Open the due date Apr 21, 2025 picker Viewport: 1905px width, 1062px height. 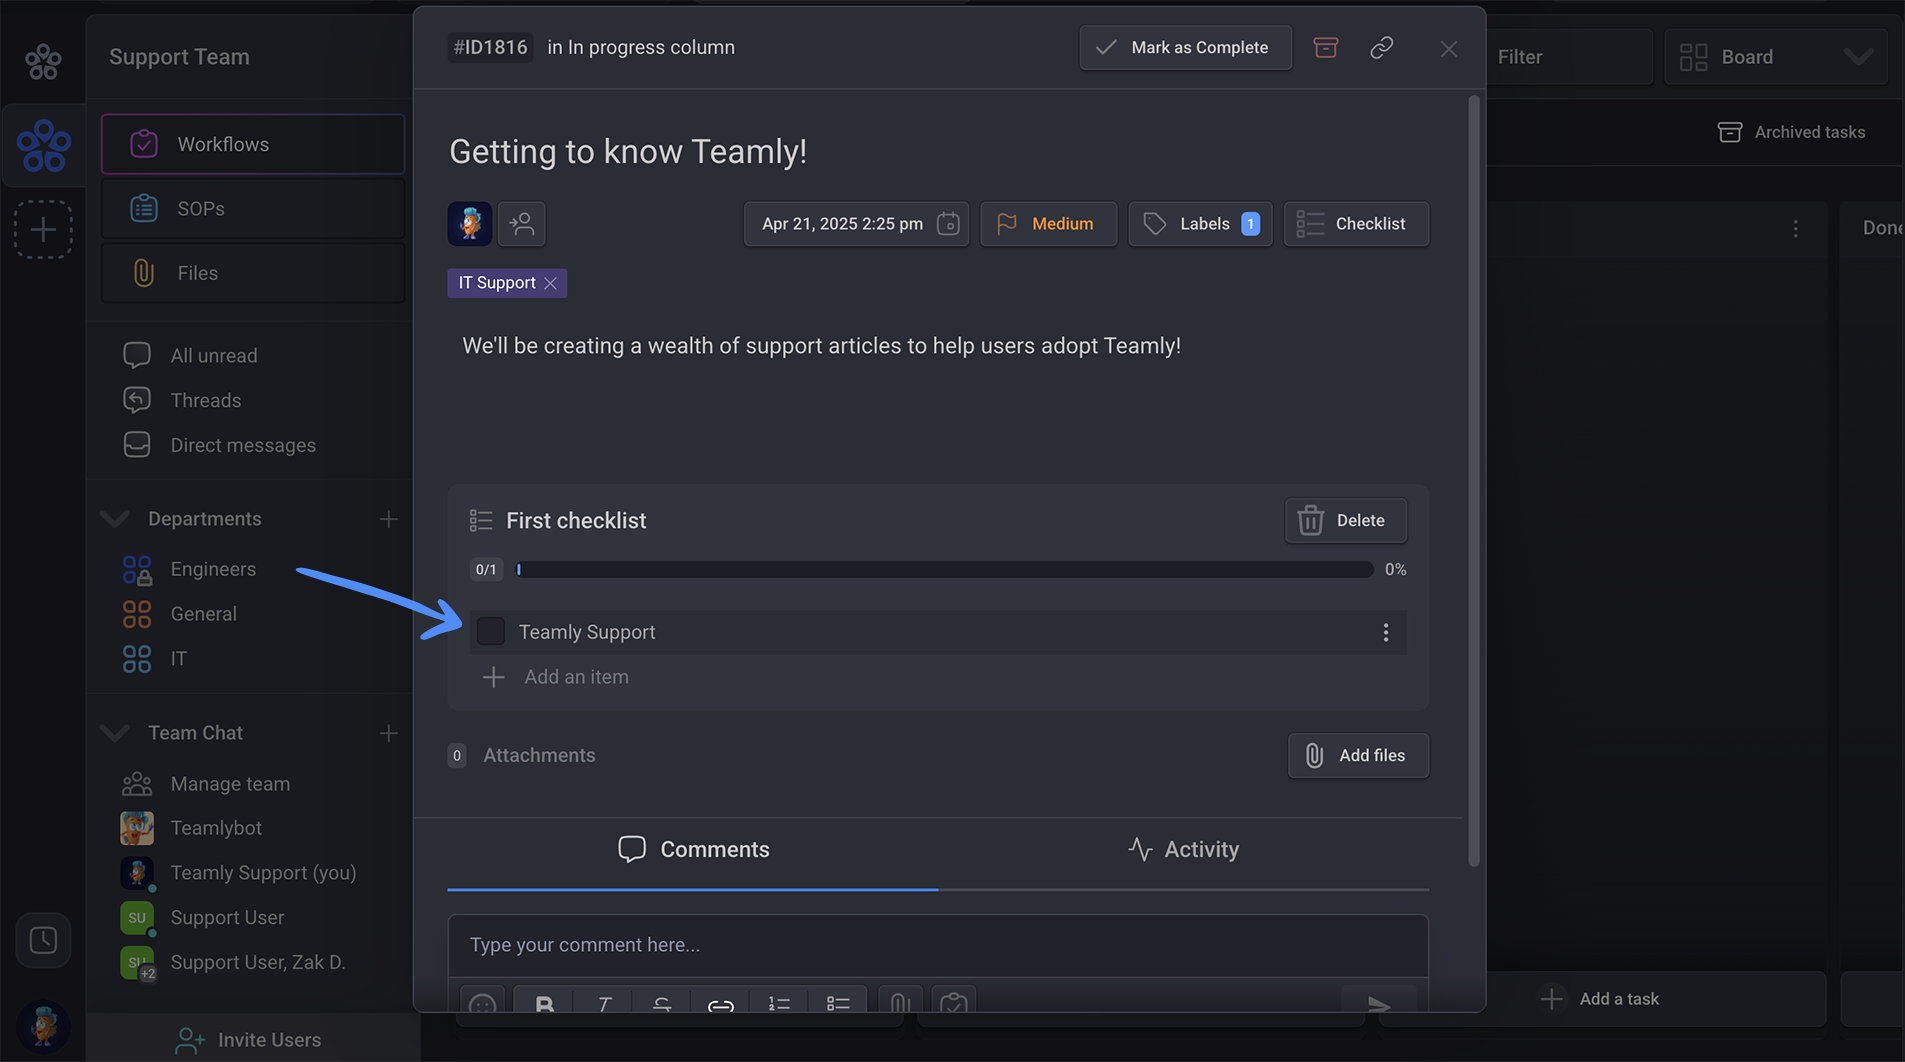856,223
